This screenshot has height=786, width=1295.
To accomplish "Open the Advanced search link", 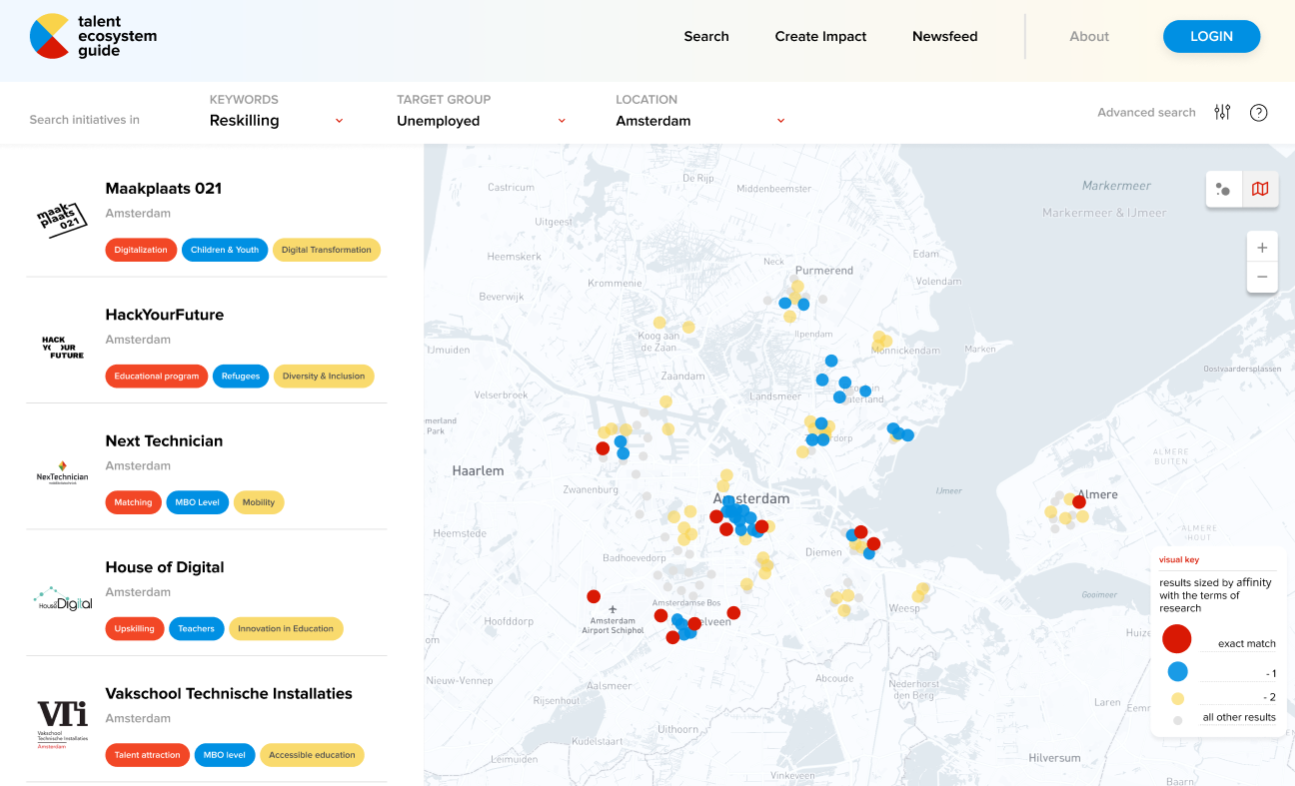I will 1146,112.
